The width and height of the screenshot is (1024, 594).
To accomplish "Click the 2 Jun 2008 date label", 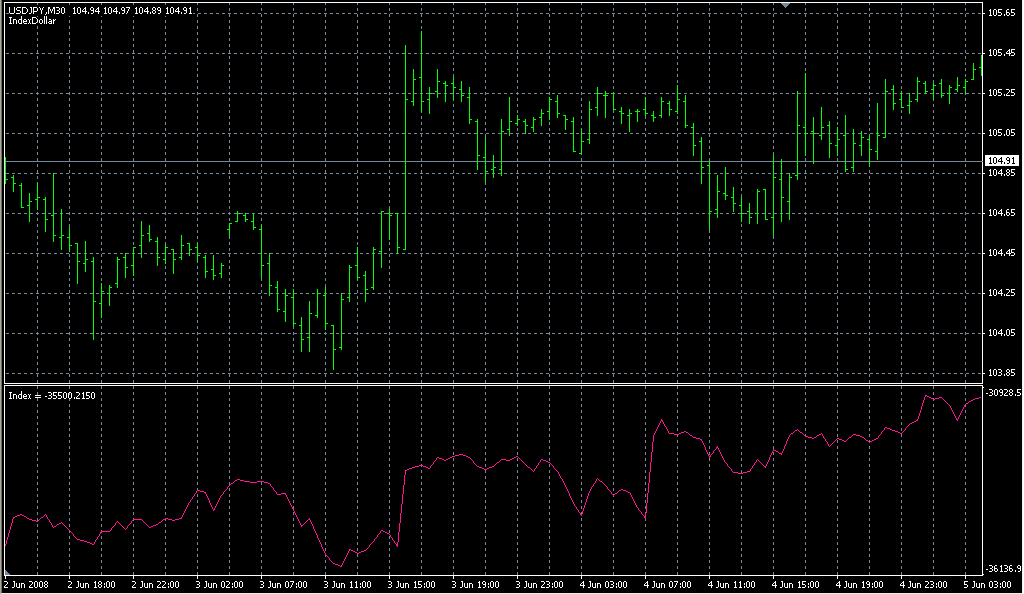I will (26, 584).
